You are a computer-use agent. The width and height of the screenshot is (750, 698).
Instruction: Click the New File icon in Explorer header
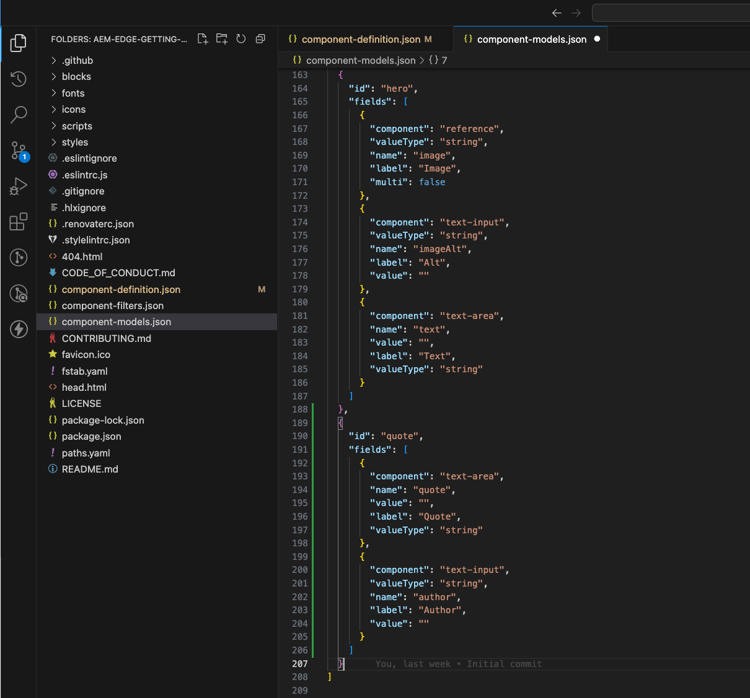(x=203, y=39)
